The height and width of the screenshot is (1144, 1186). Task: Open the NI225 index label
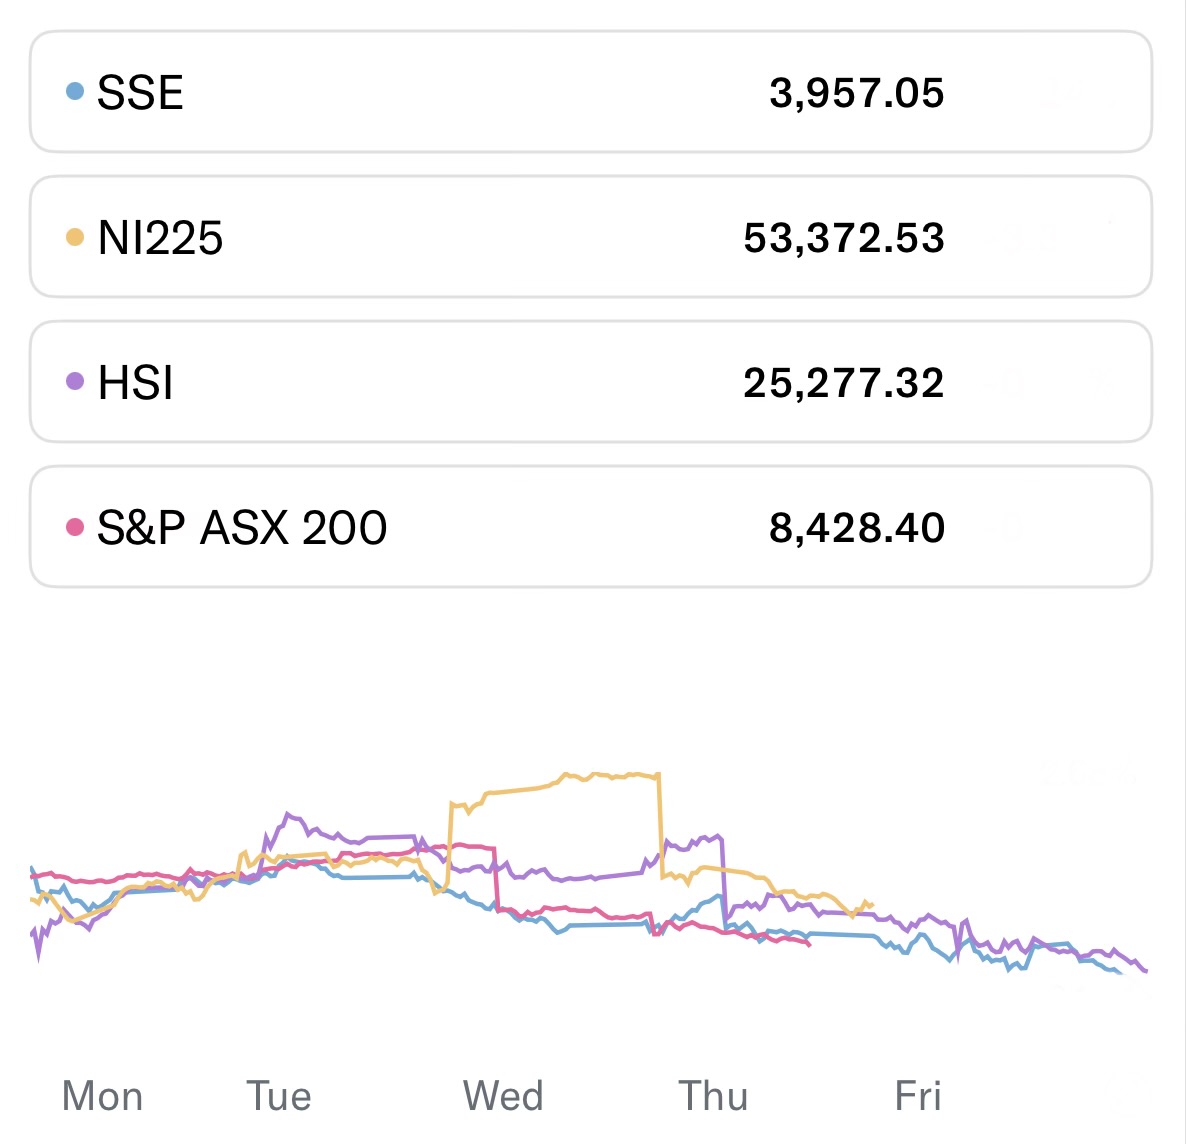coord(160,238)
